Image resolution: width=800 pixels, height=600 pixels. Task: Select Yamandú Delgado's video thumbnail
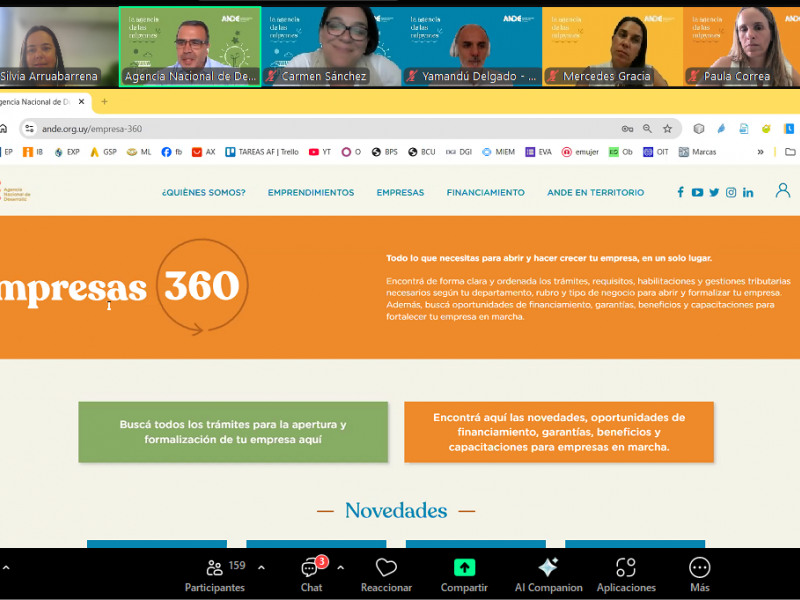(472, 47)
